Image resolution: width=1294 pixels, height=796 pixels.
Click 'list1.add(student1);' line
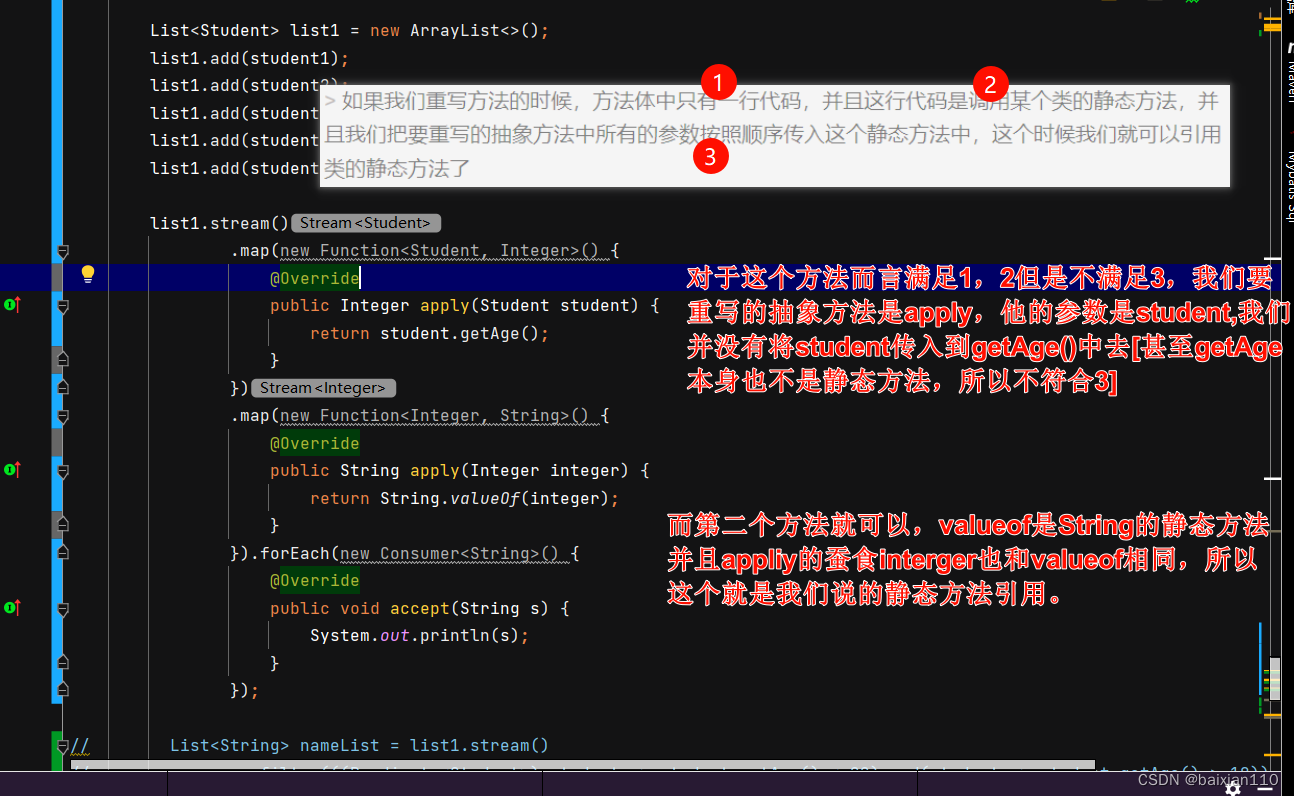[250, 58]
